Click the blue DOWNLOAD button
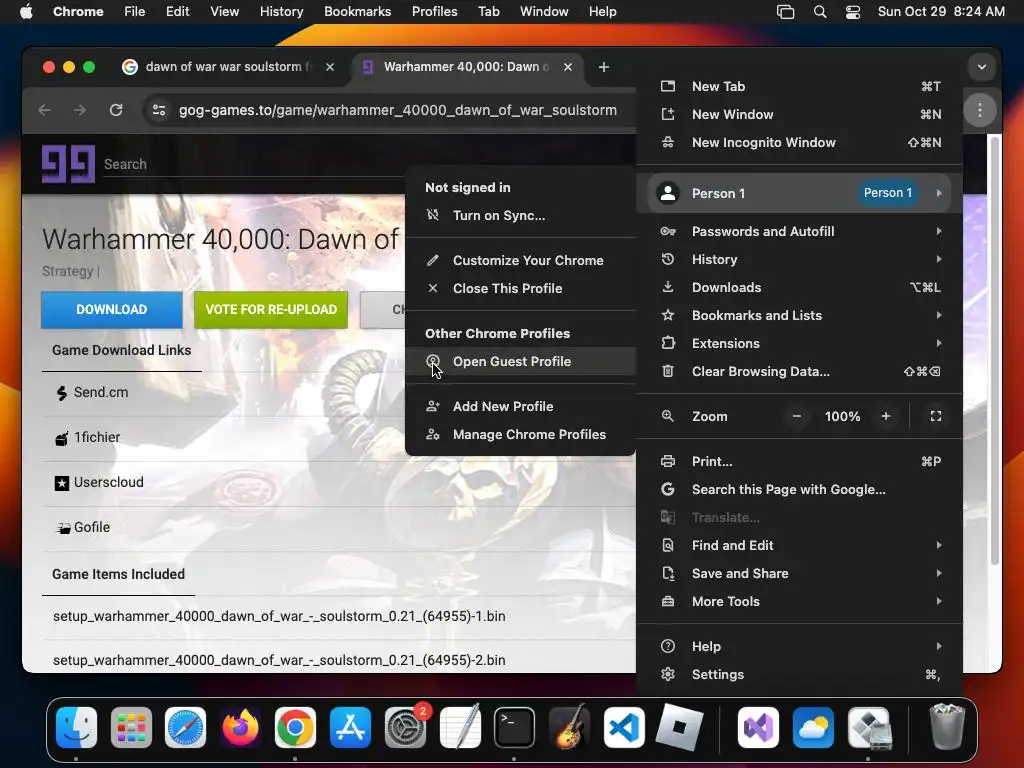Viewport: 1024px width, 768px height. [x=112, y=310]
